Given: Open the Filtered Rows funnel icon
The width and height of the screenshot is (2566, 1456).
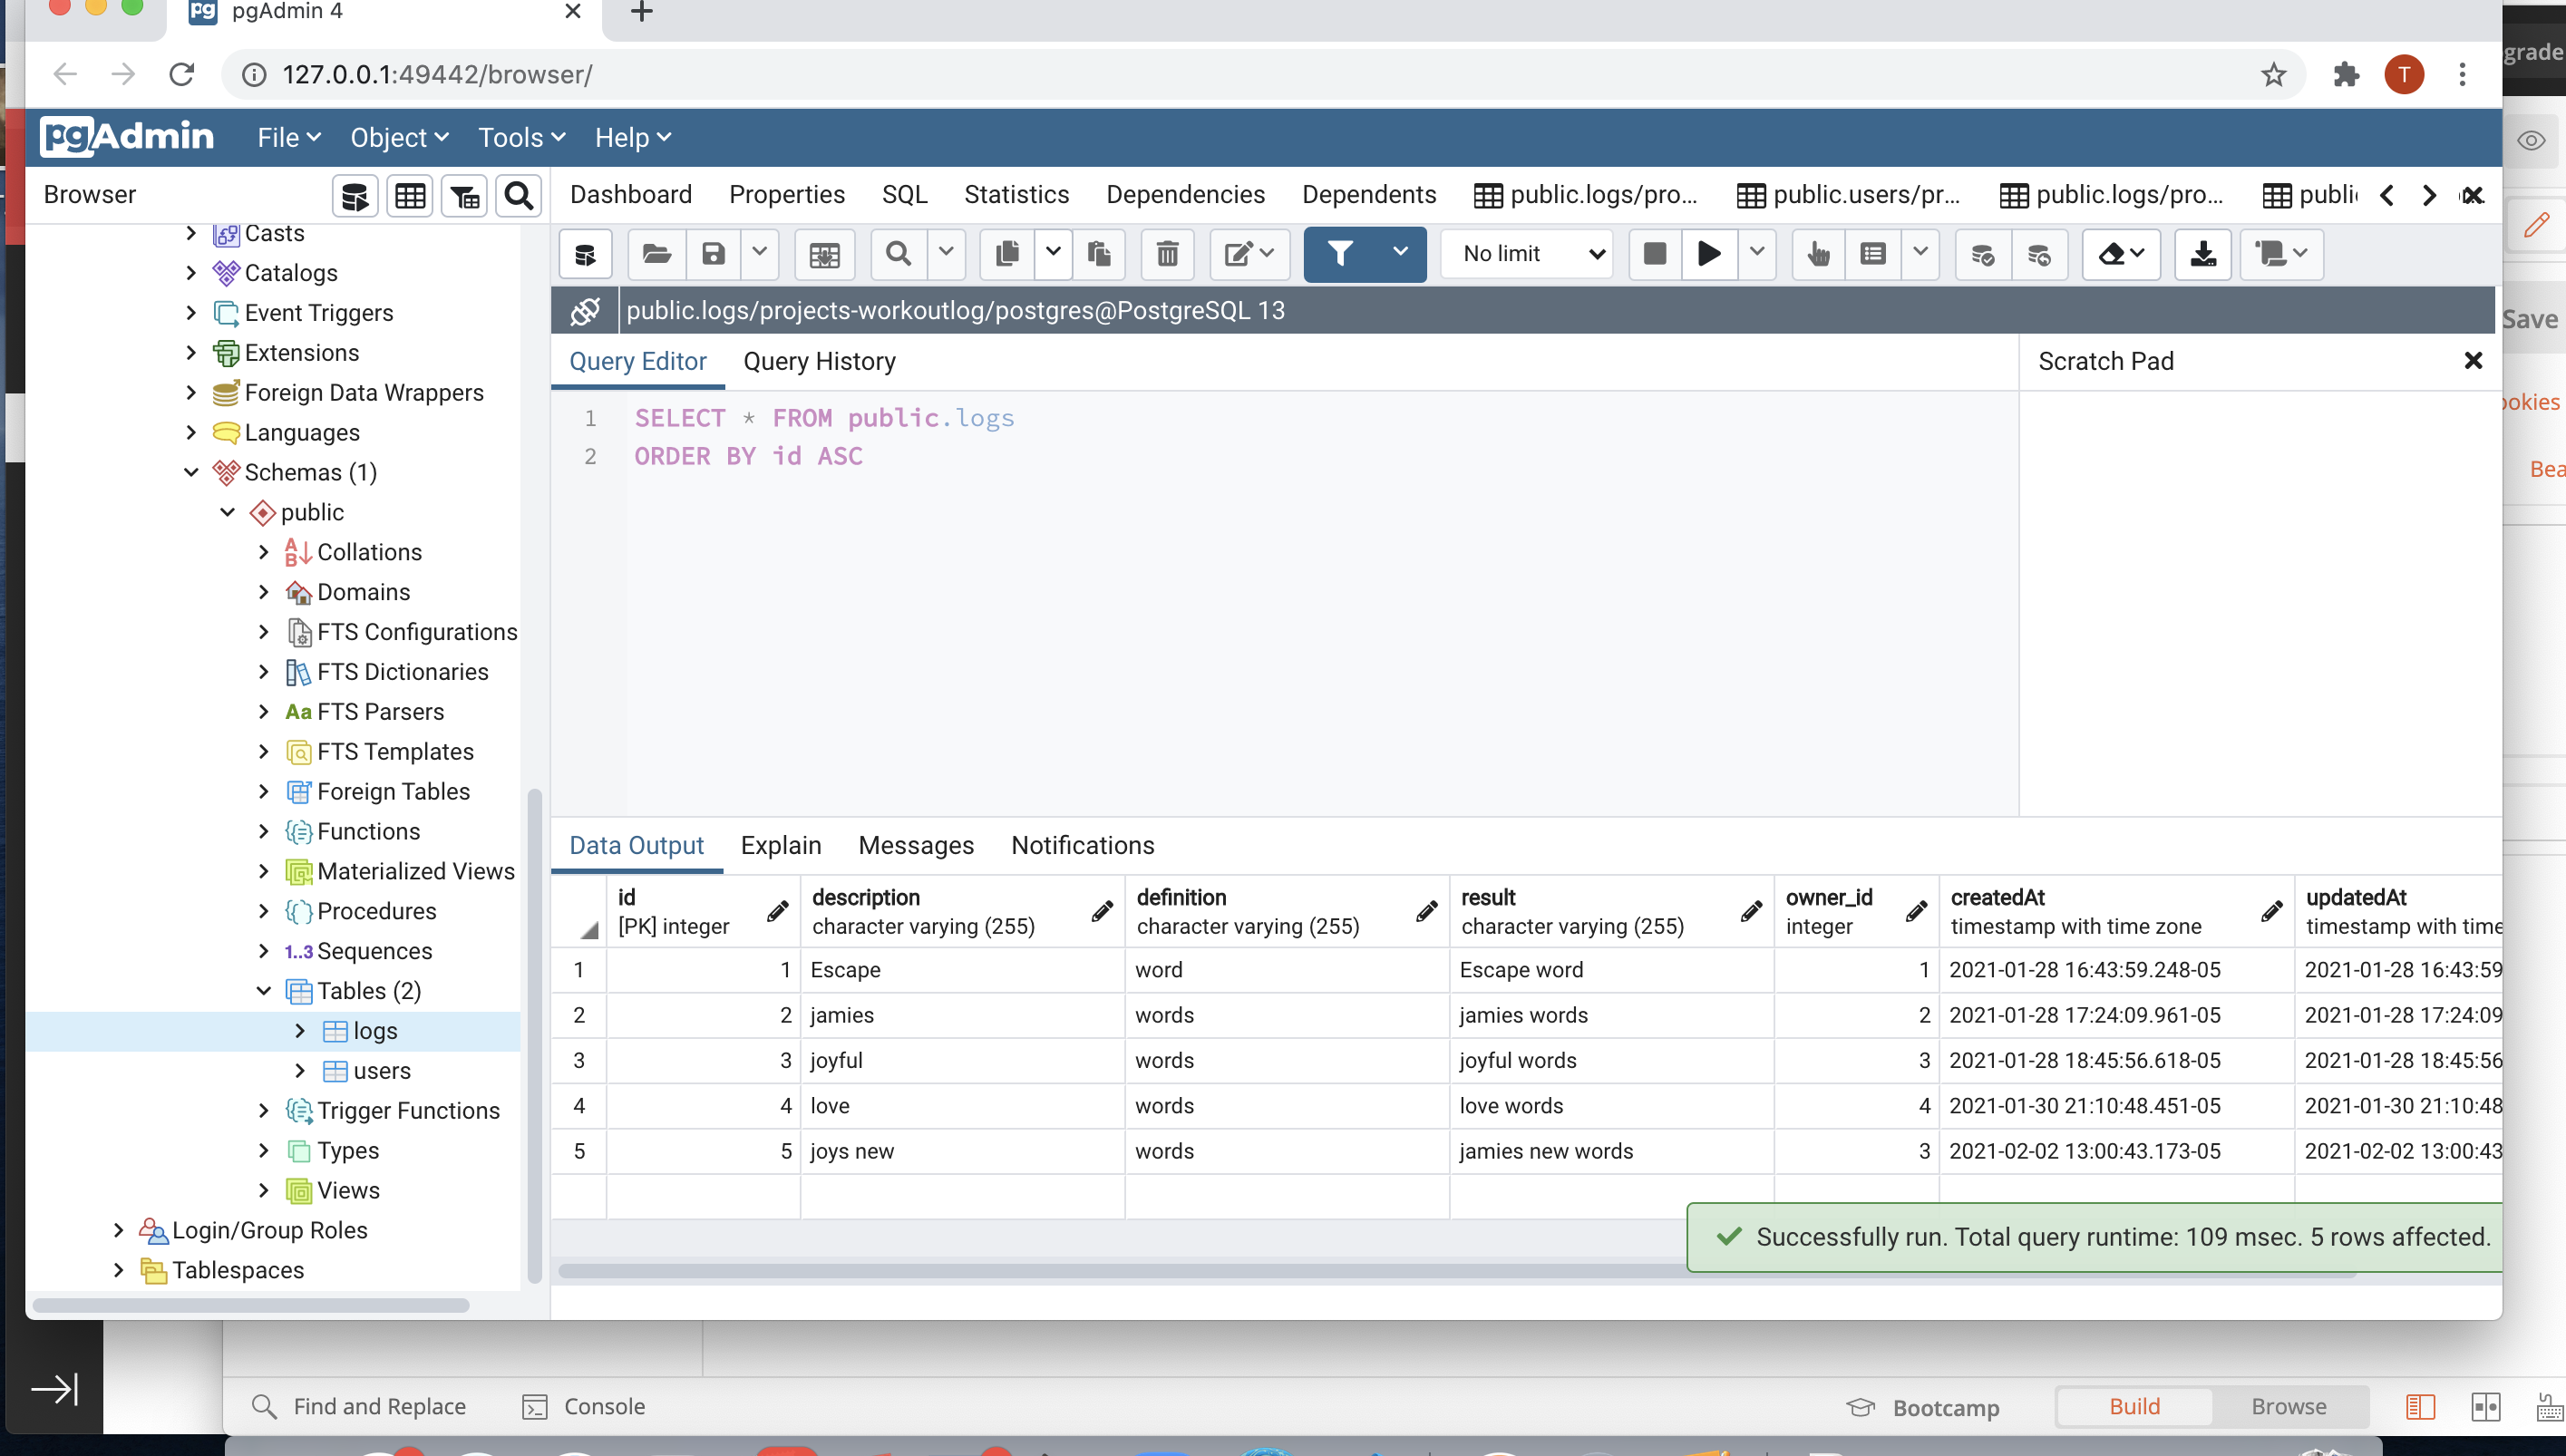Looking at the screenshot, I should pos(463,195).
